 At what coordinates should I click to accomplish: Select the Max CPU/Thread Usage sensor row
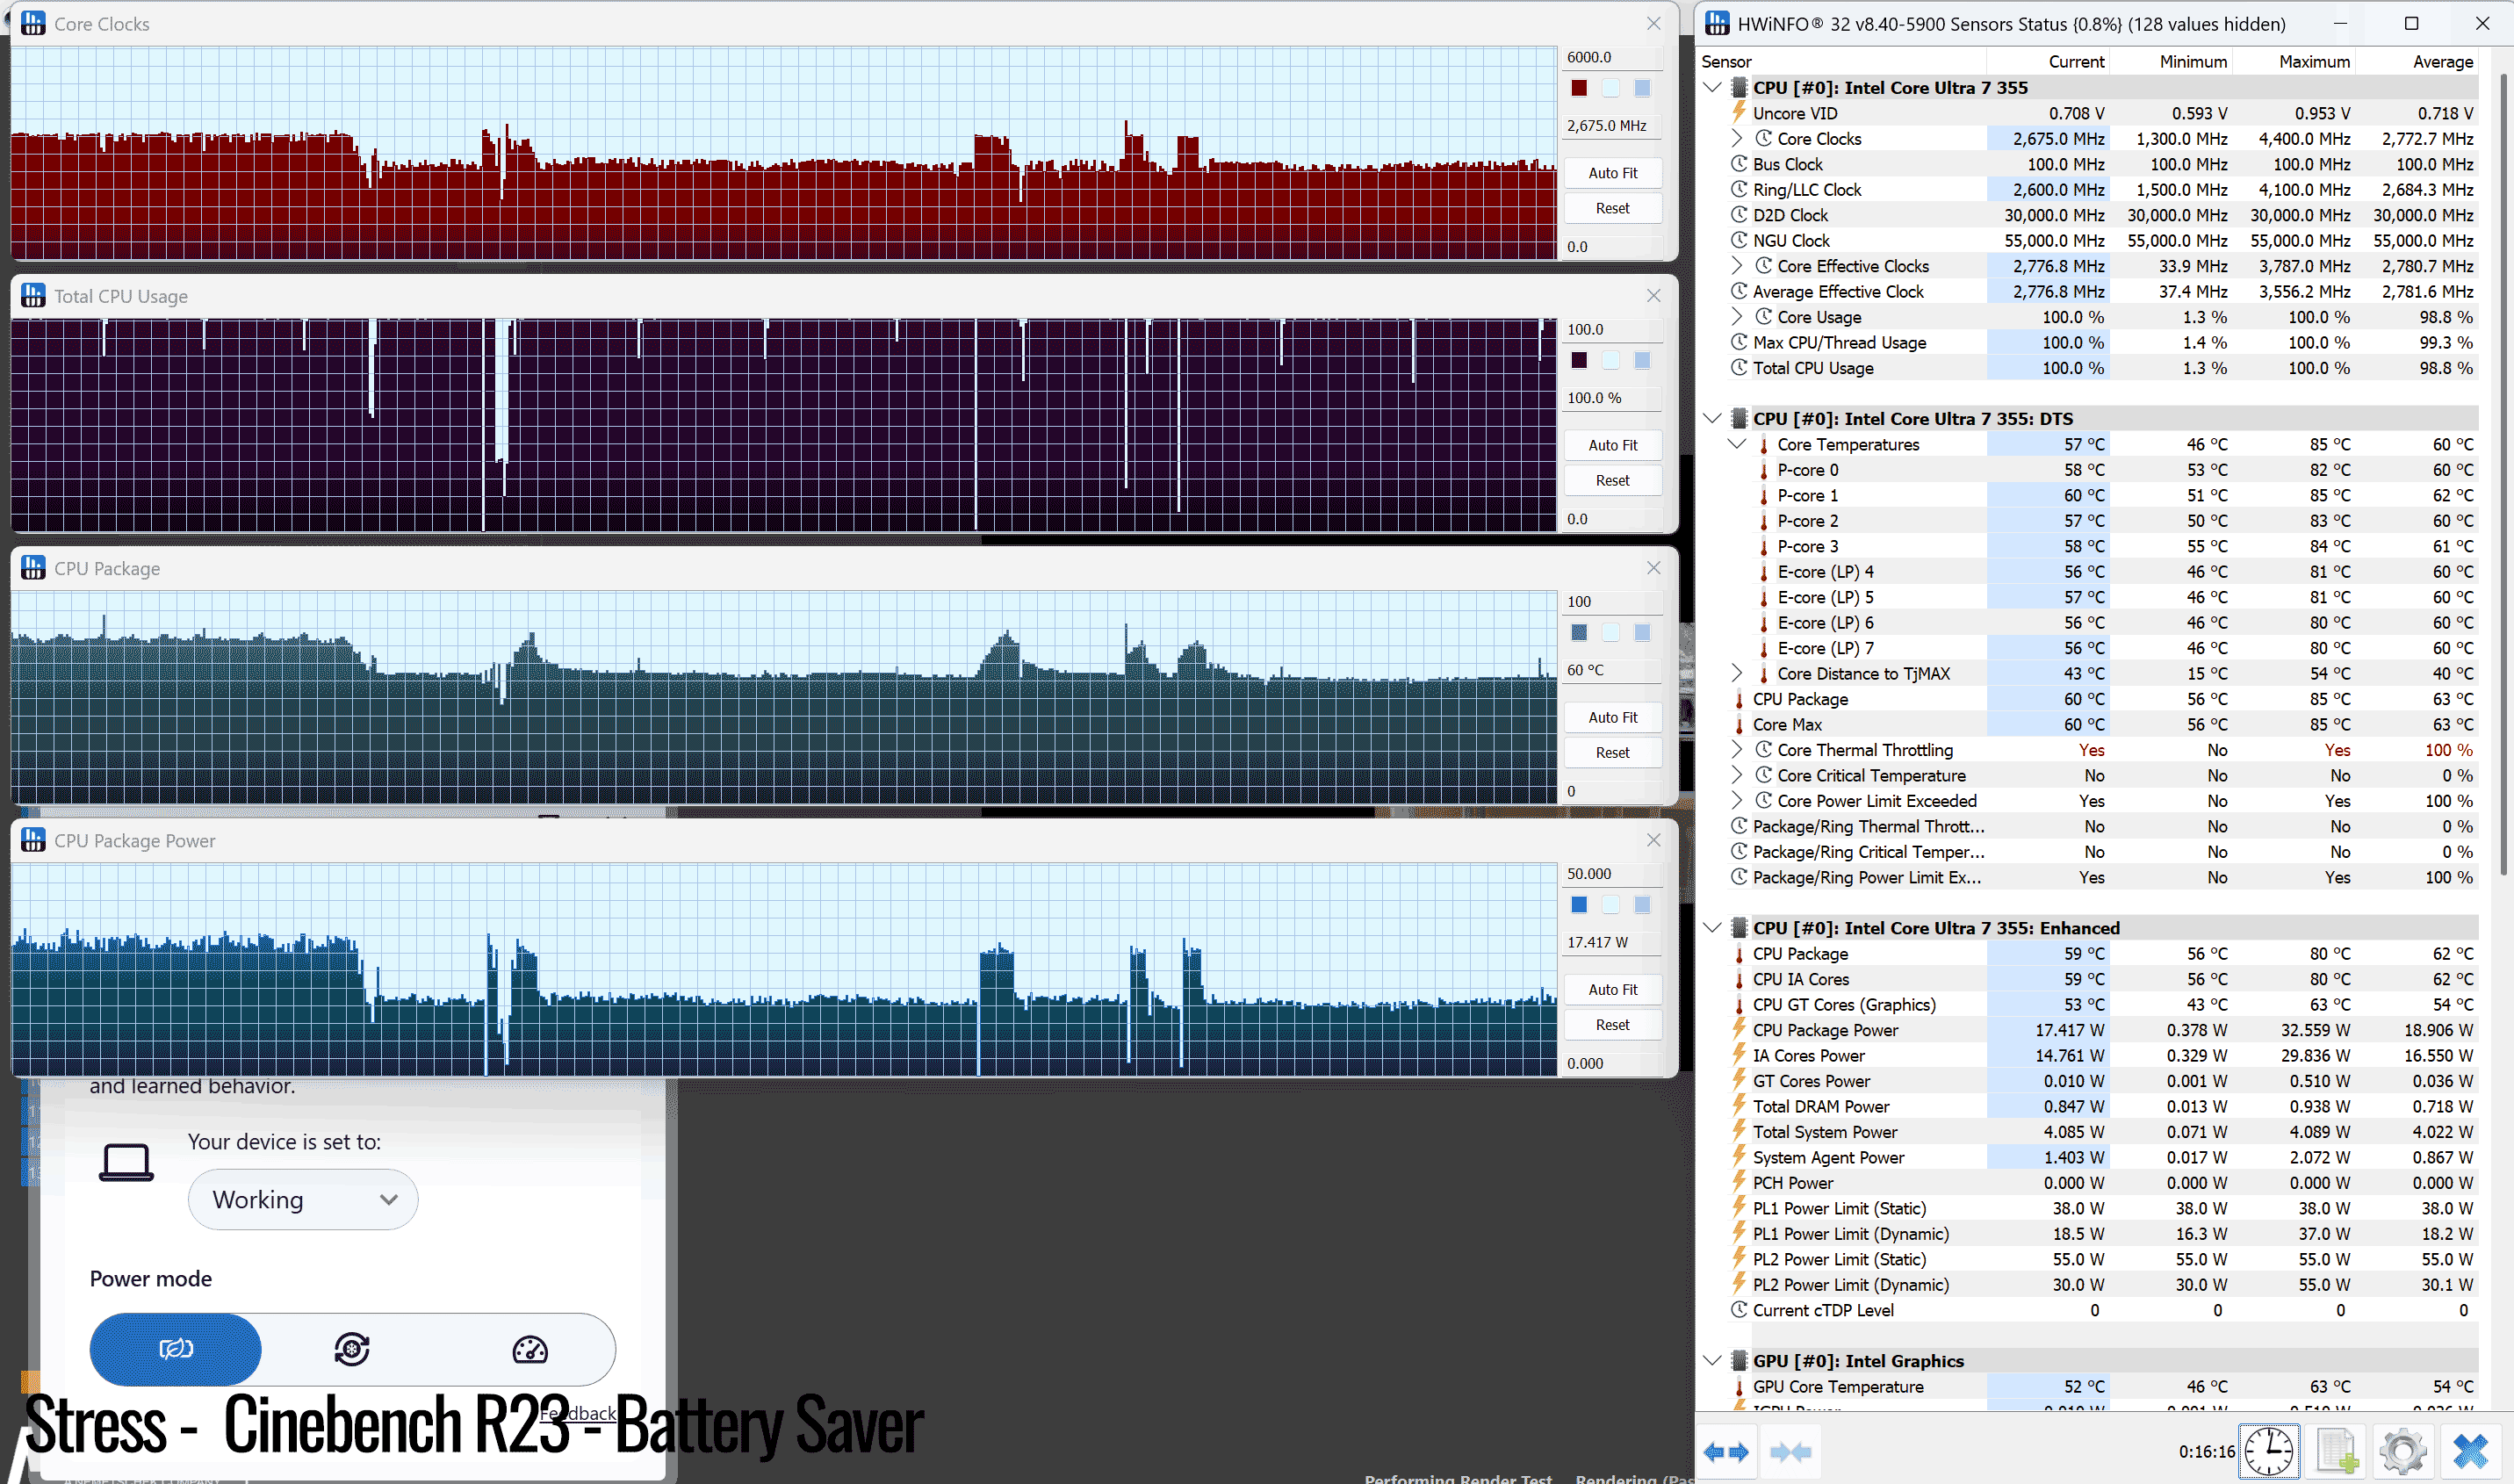[2090, 342]
